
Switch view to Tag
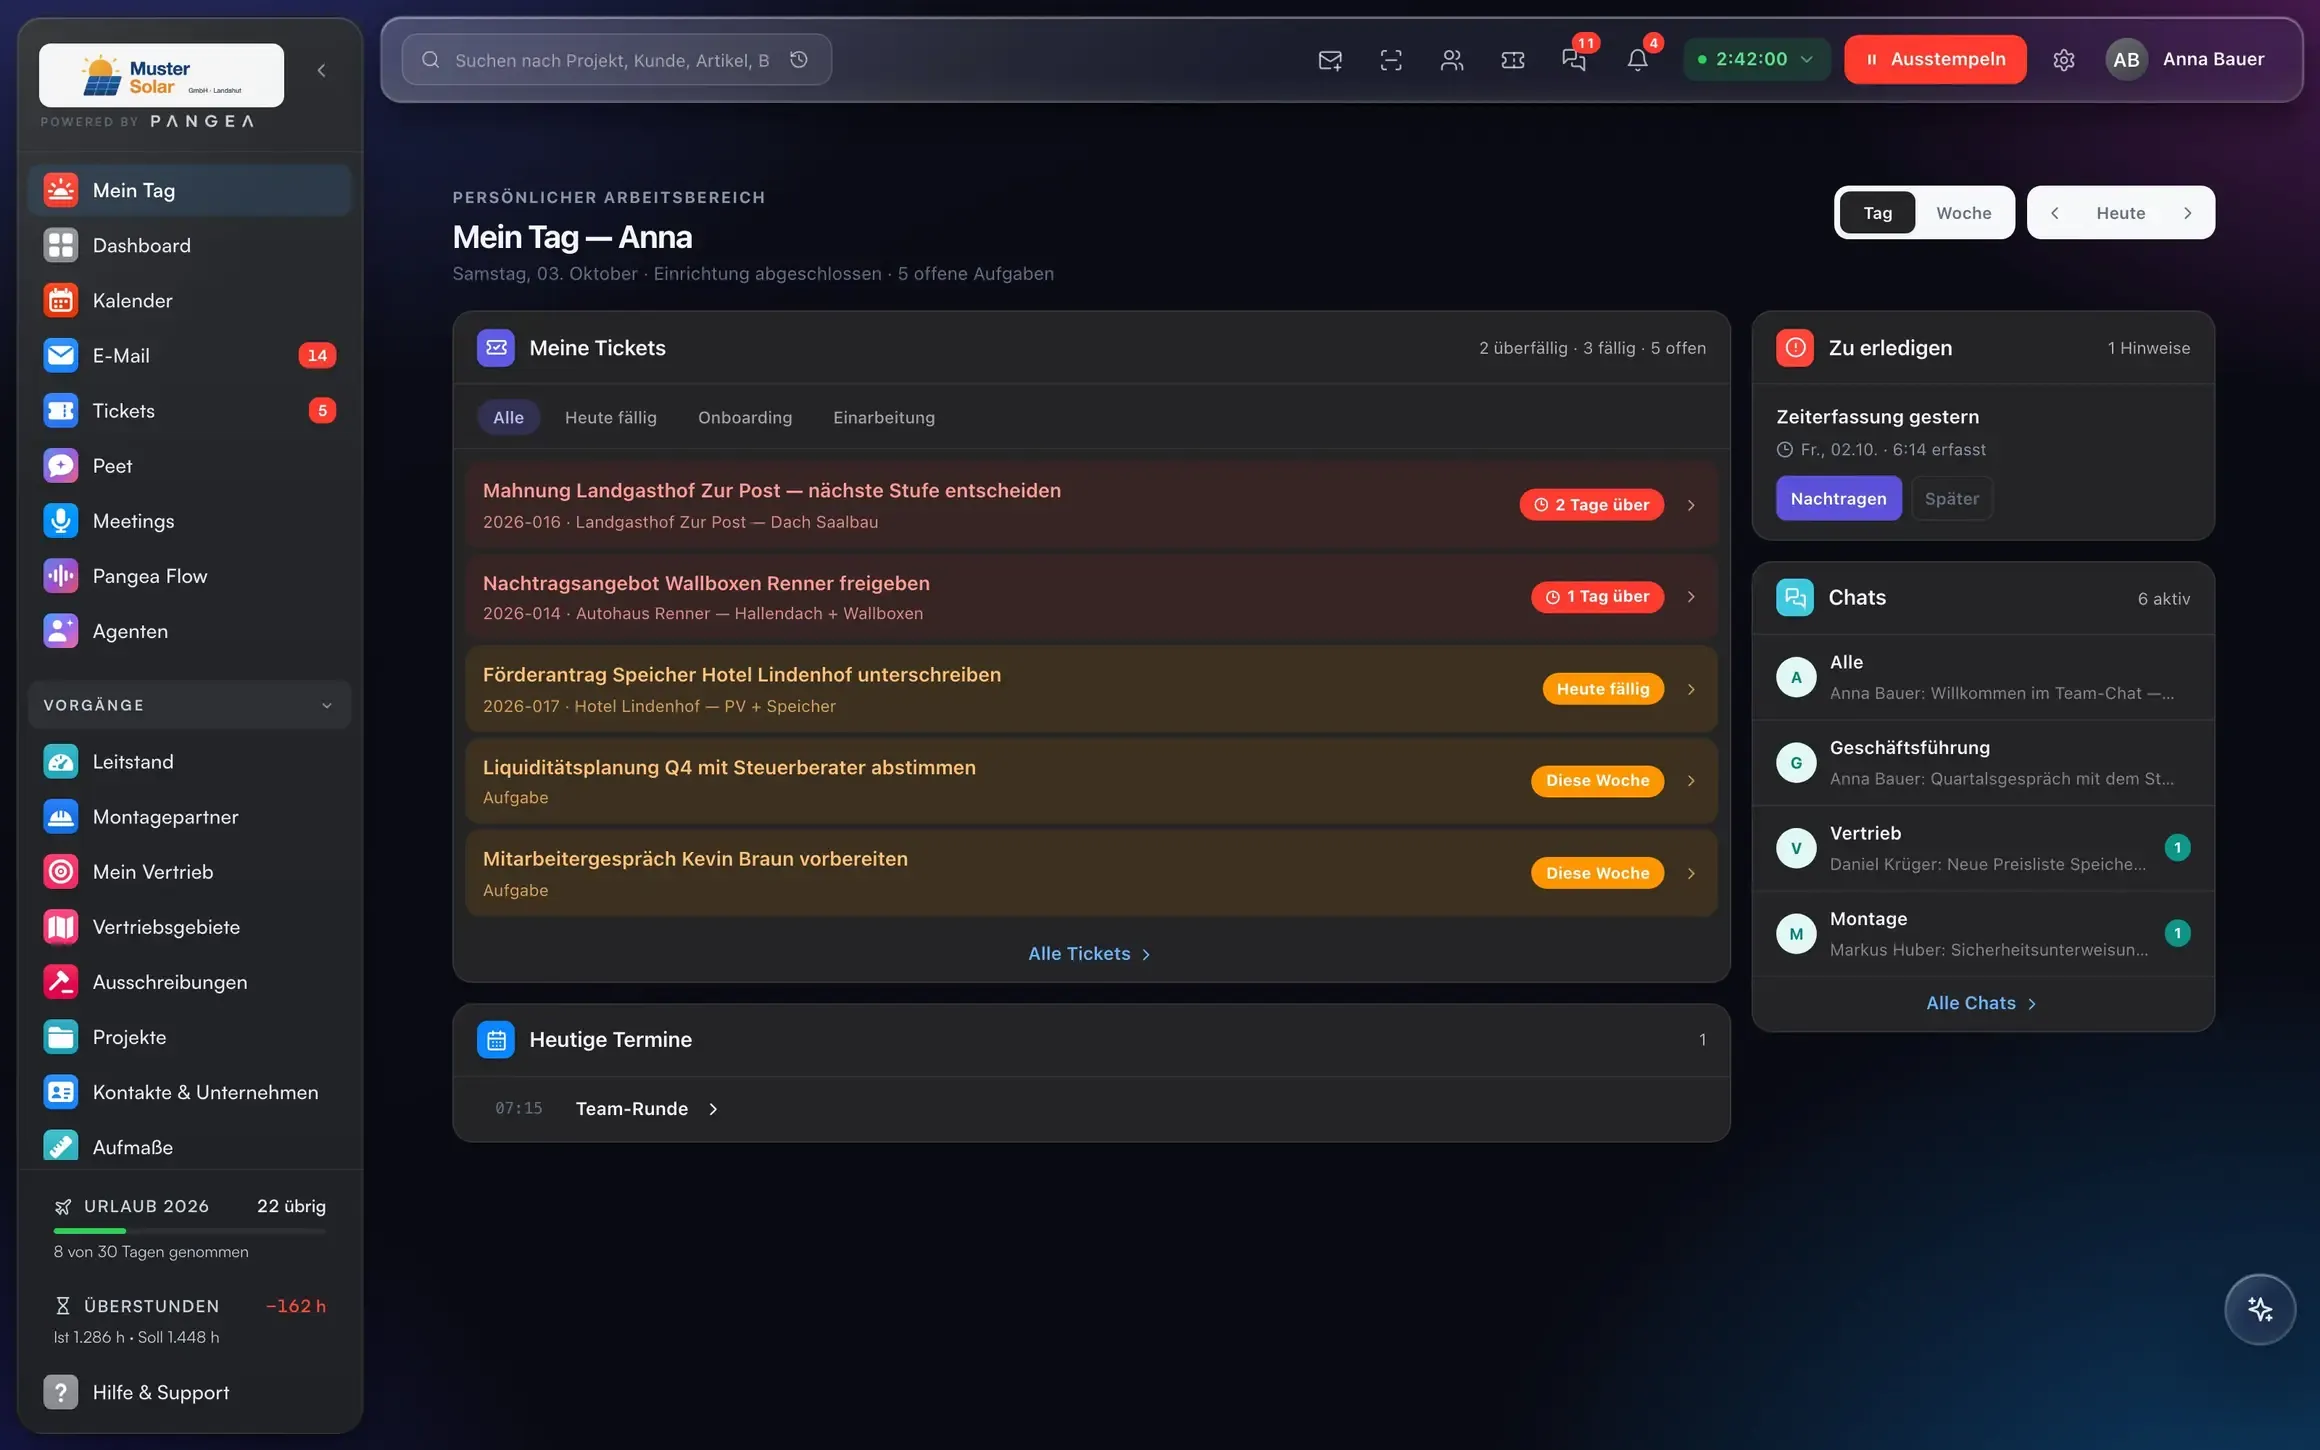click(x=1877, y=213)
